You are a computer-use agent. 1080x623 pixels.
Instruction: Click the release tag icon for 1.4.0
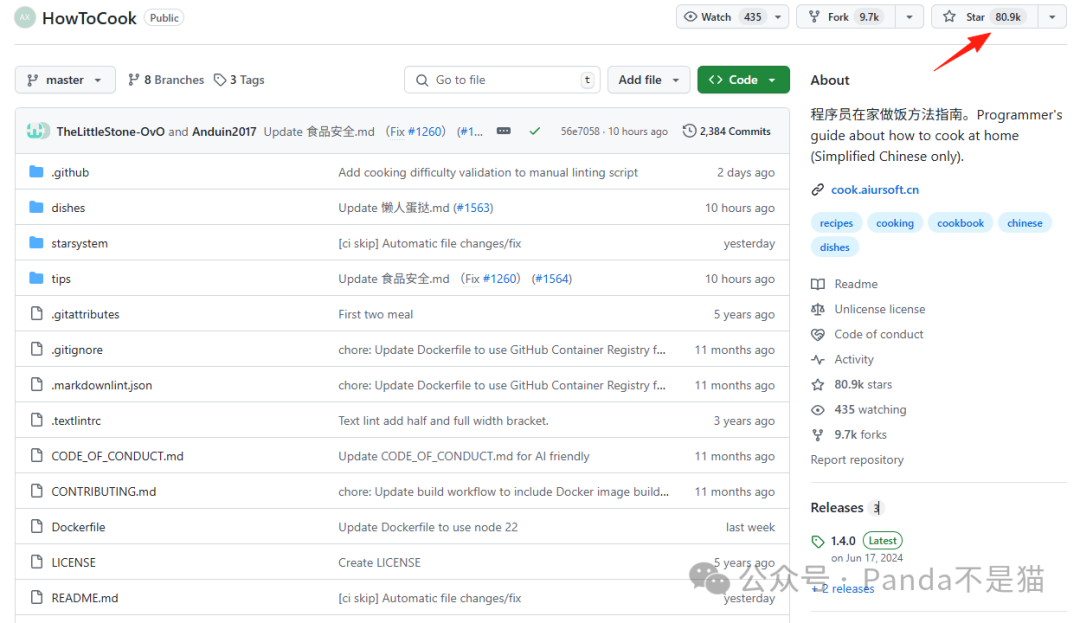tap(818, 541)
